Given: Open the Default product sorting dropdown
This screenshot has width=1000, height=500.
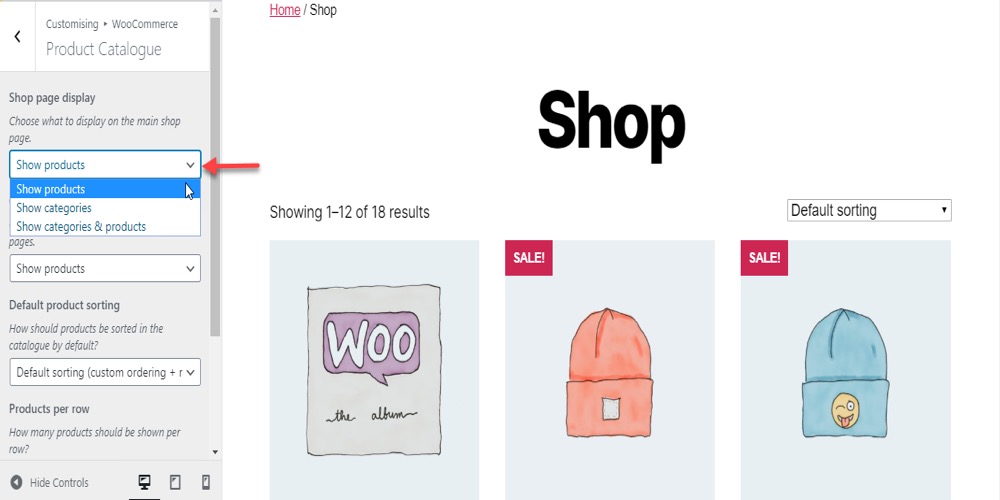Looking at the screenshot, I should click(x=105, y=372).
